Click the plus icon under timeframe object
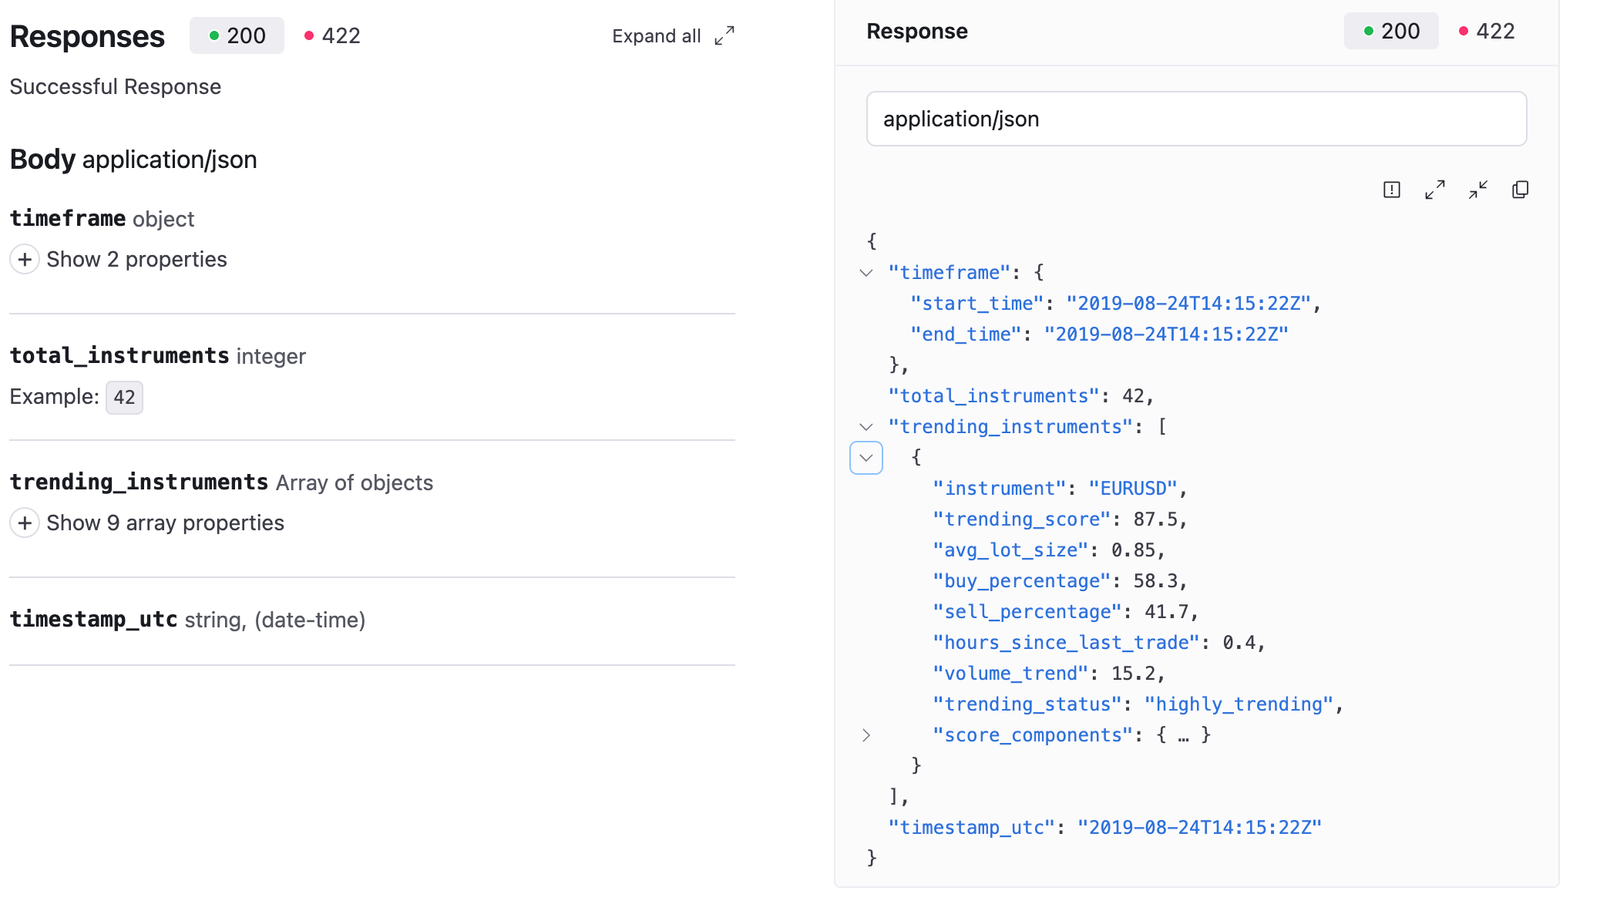This screenshot has width=1600, height=911. 25,260
